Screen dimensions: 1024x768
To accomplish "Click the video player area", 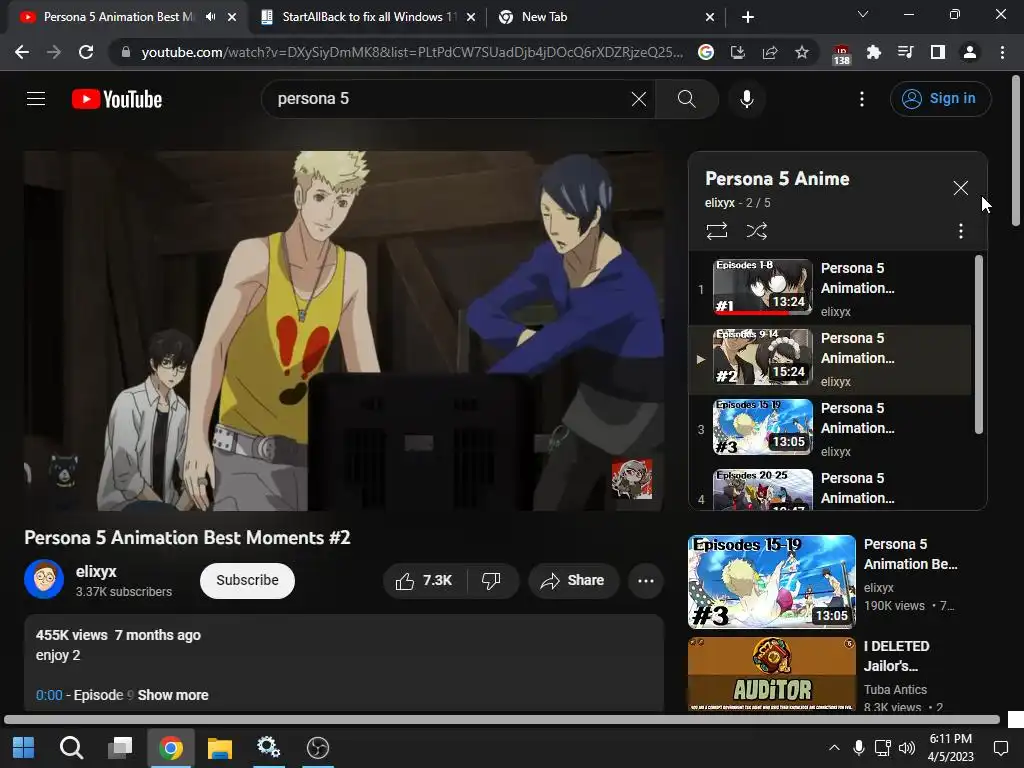I will click(344, 331).
